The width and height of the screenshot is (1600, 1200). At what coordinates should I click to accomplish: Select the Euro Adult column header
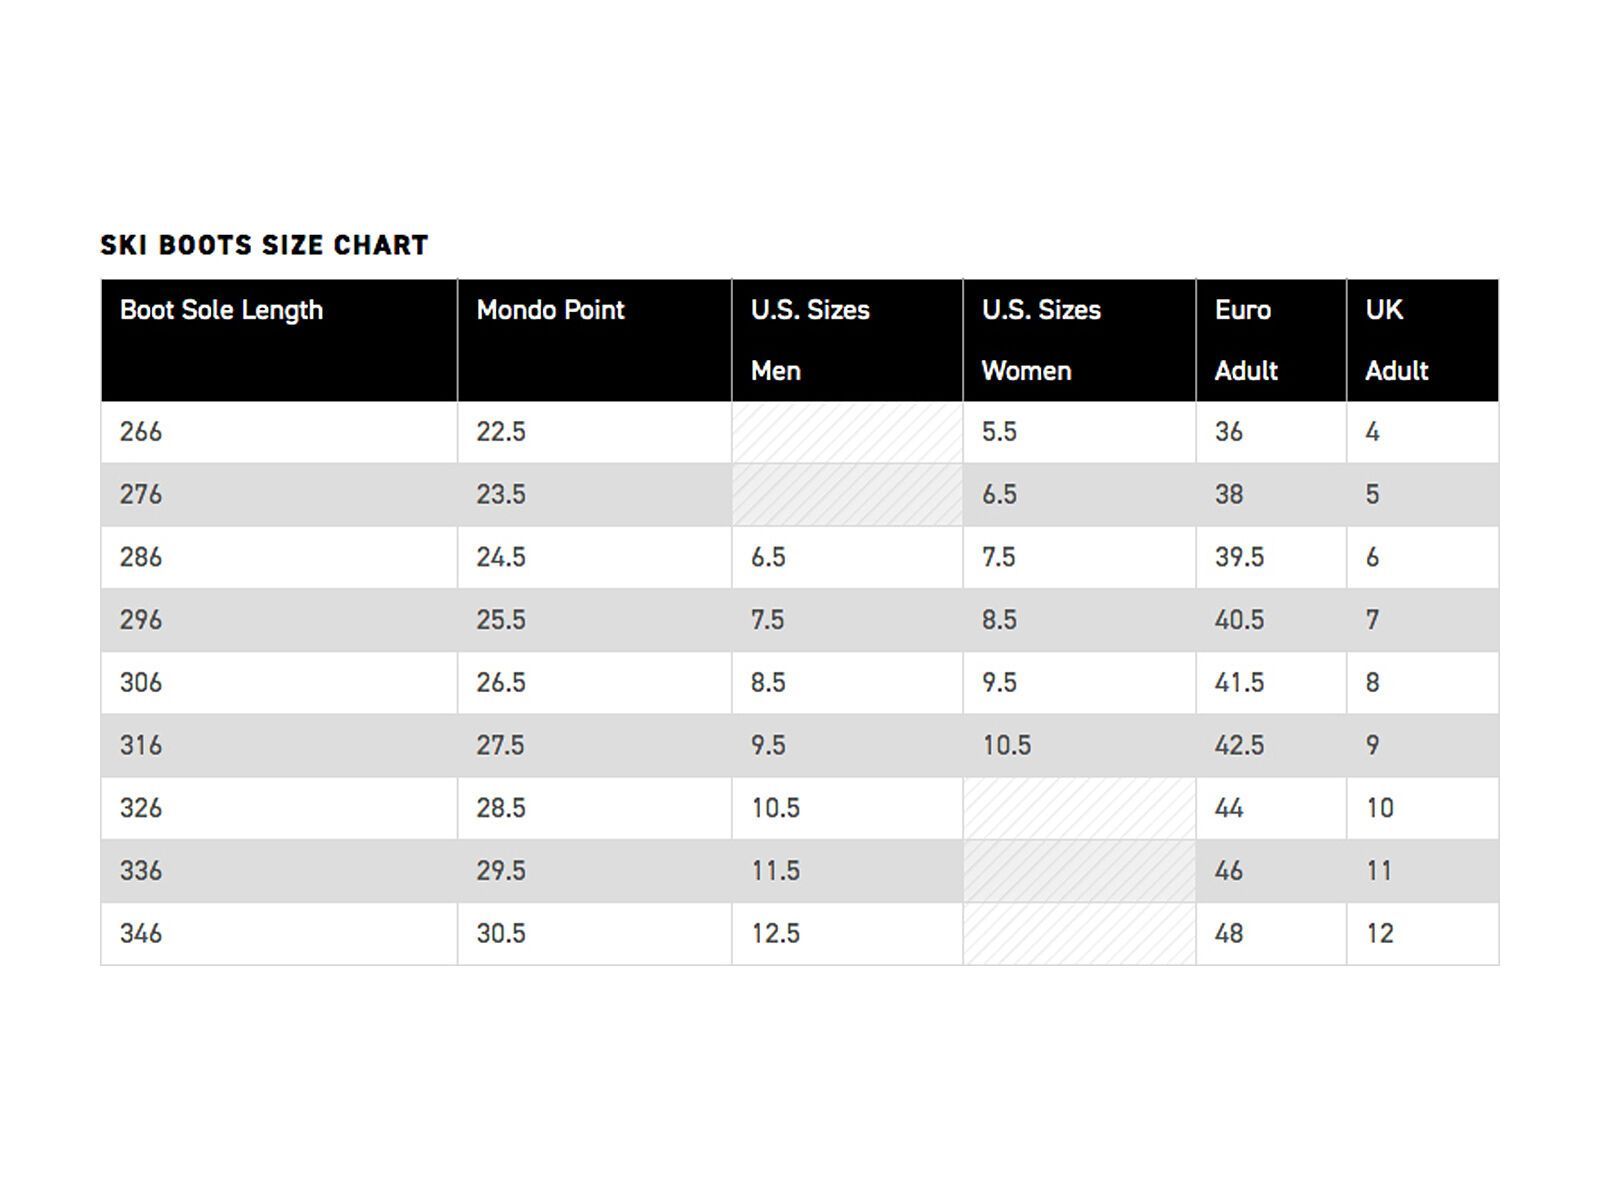pyautogui.click(x=1245, y=339)
